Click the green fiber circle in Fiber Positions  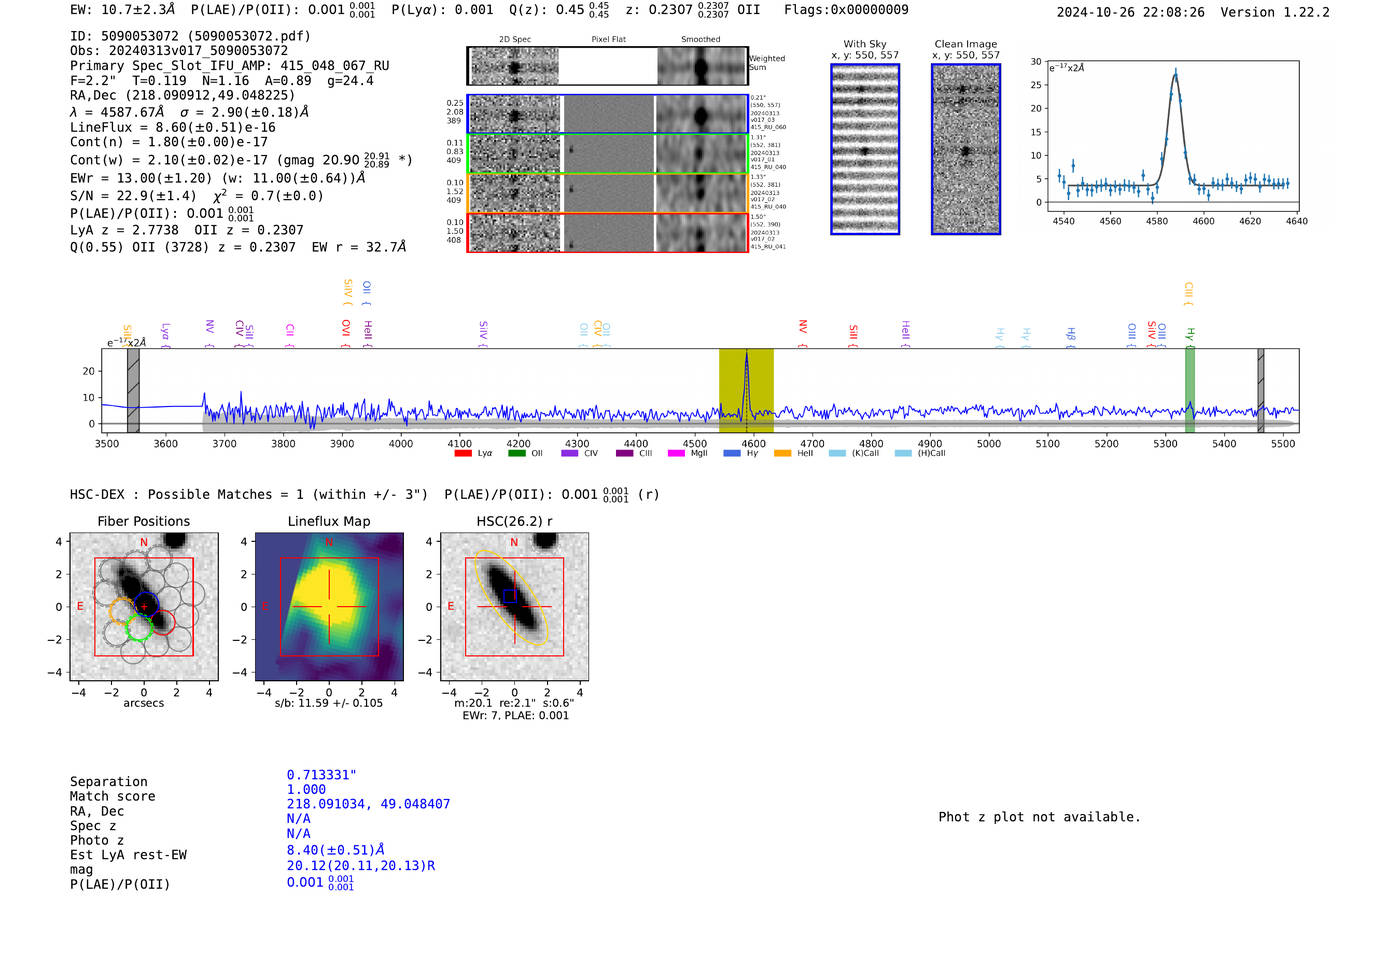click(x=139, y=628)
